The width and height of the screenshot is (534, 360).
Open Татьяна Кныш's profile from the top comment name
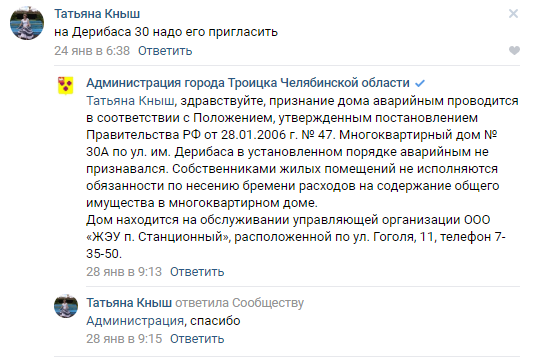click(97, 14)
